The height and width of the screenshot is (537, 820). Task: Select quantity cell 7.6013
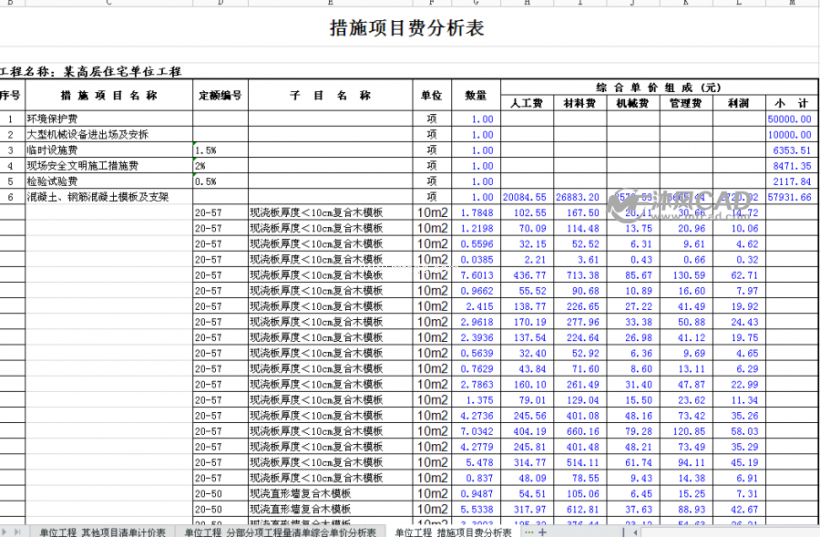pos(476,275)
